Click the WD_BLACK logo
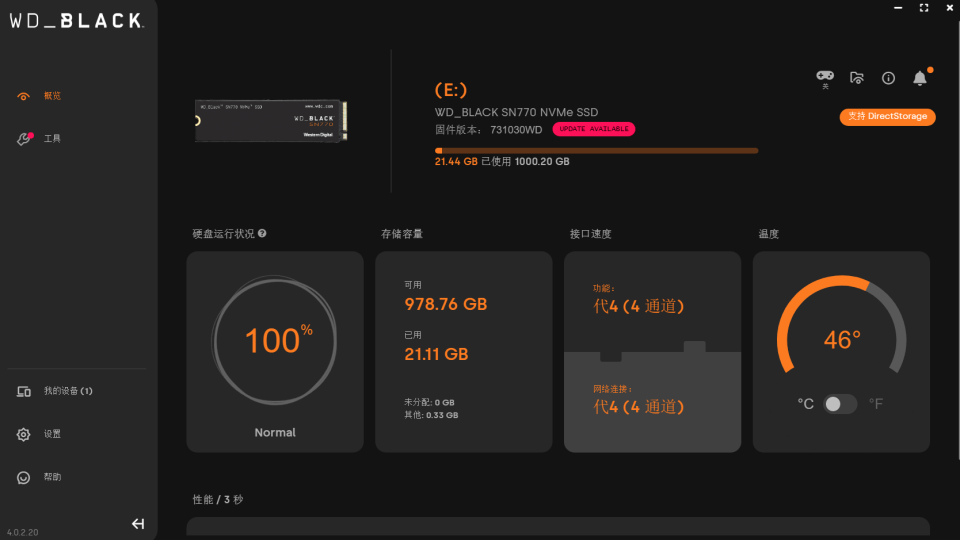This screenshot has width=960, height=540. [x=77, y=21]
